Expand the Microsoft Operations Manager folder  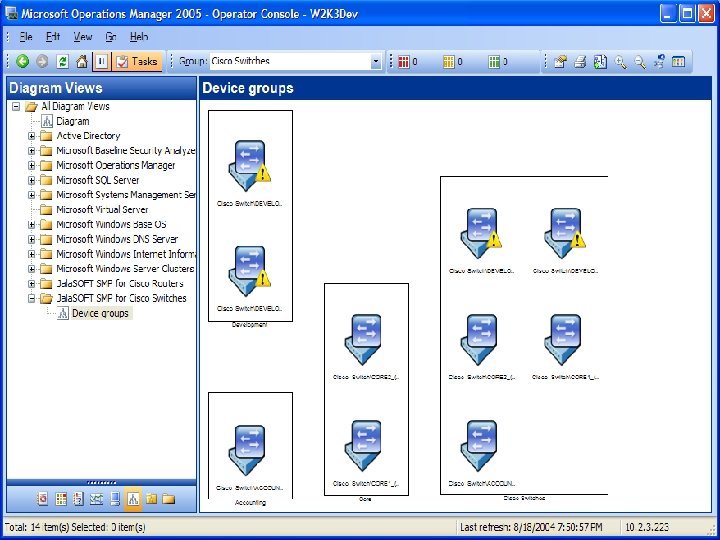pos(31,165)
